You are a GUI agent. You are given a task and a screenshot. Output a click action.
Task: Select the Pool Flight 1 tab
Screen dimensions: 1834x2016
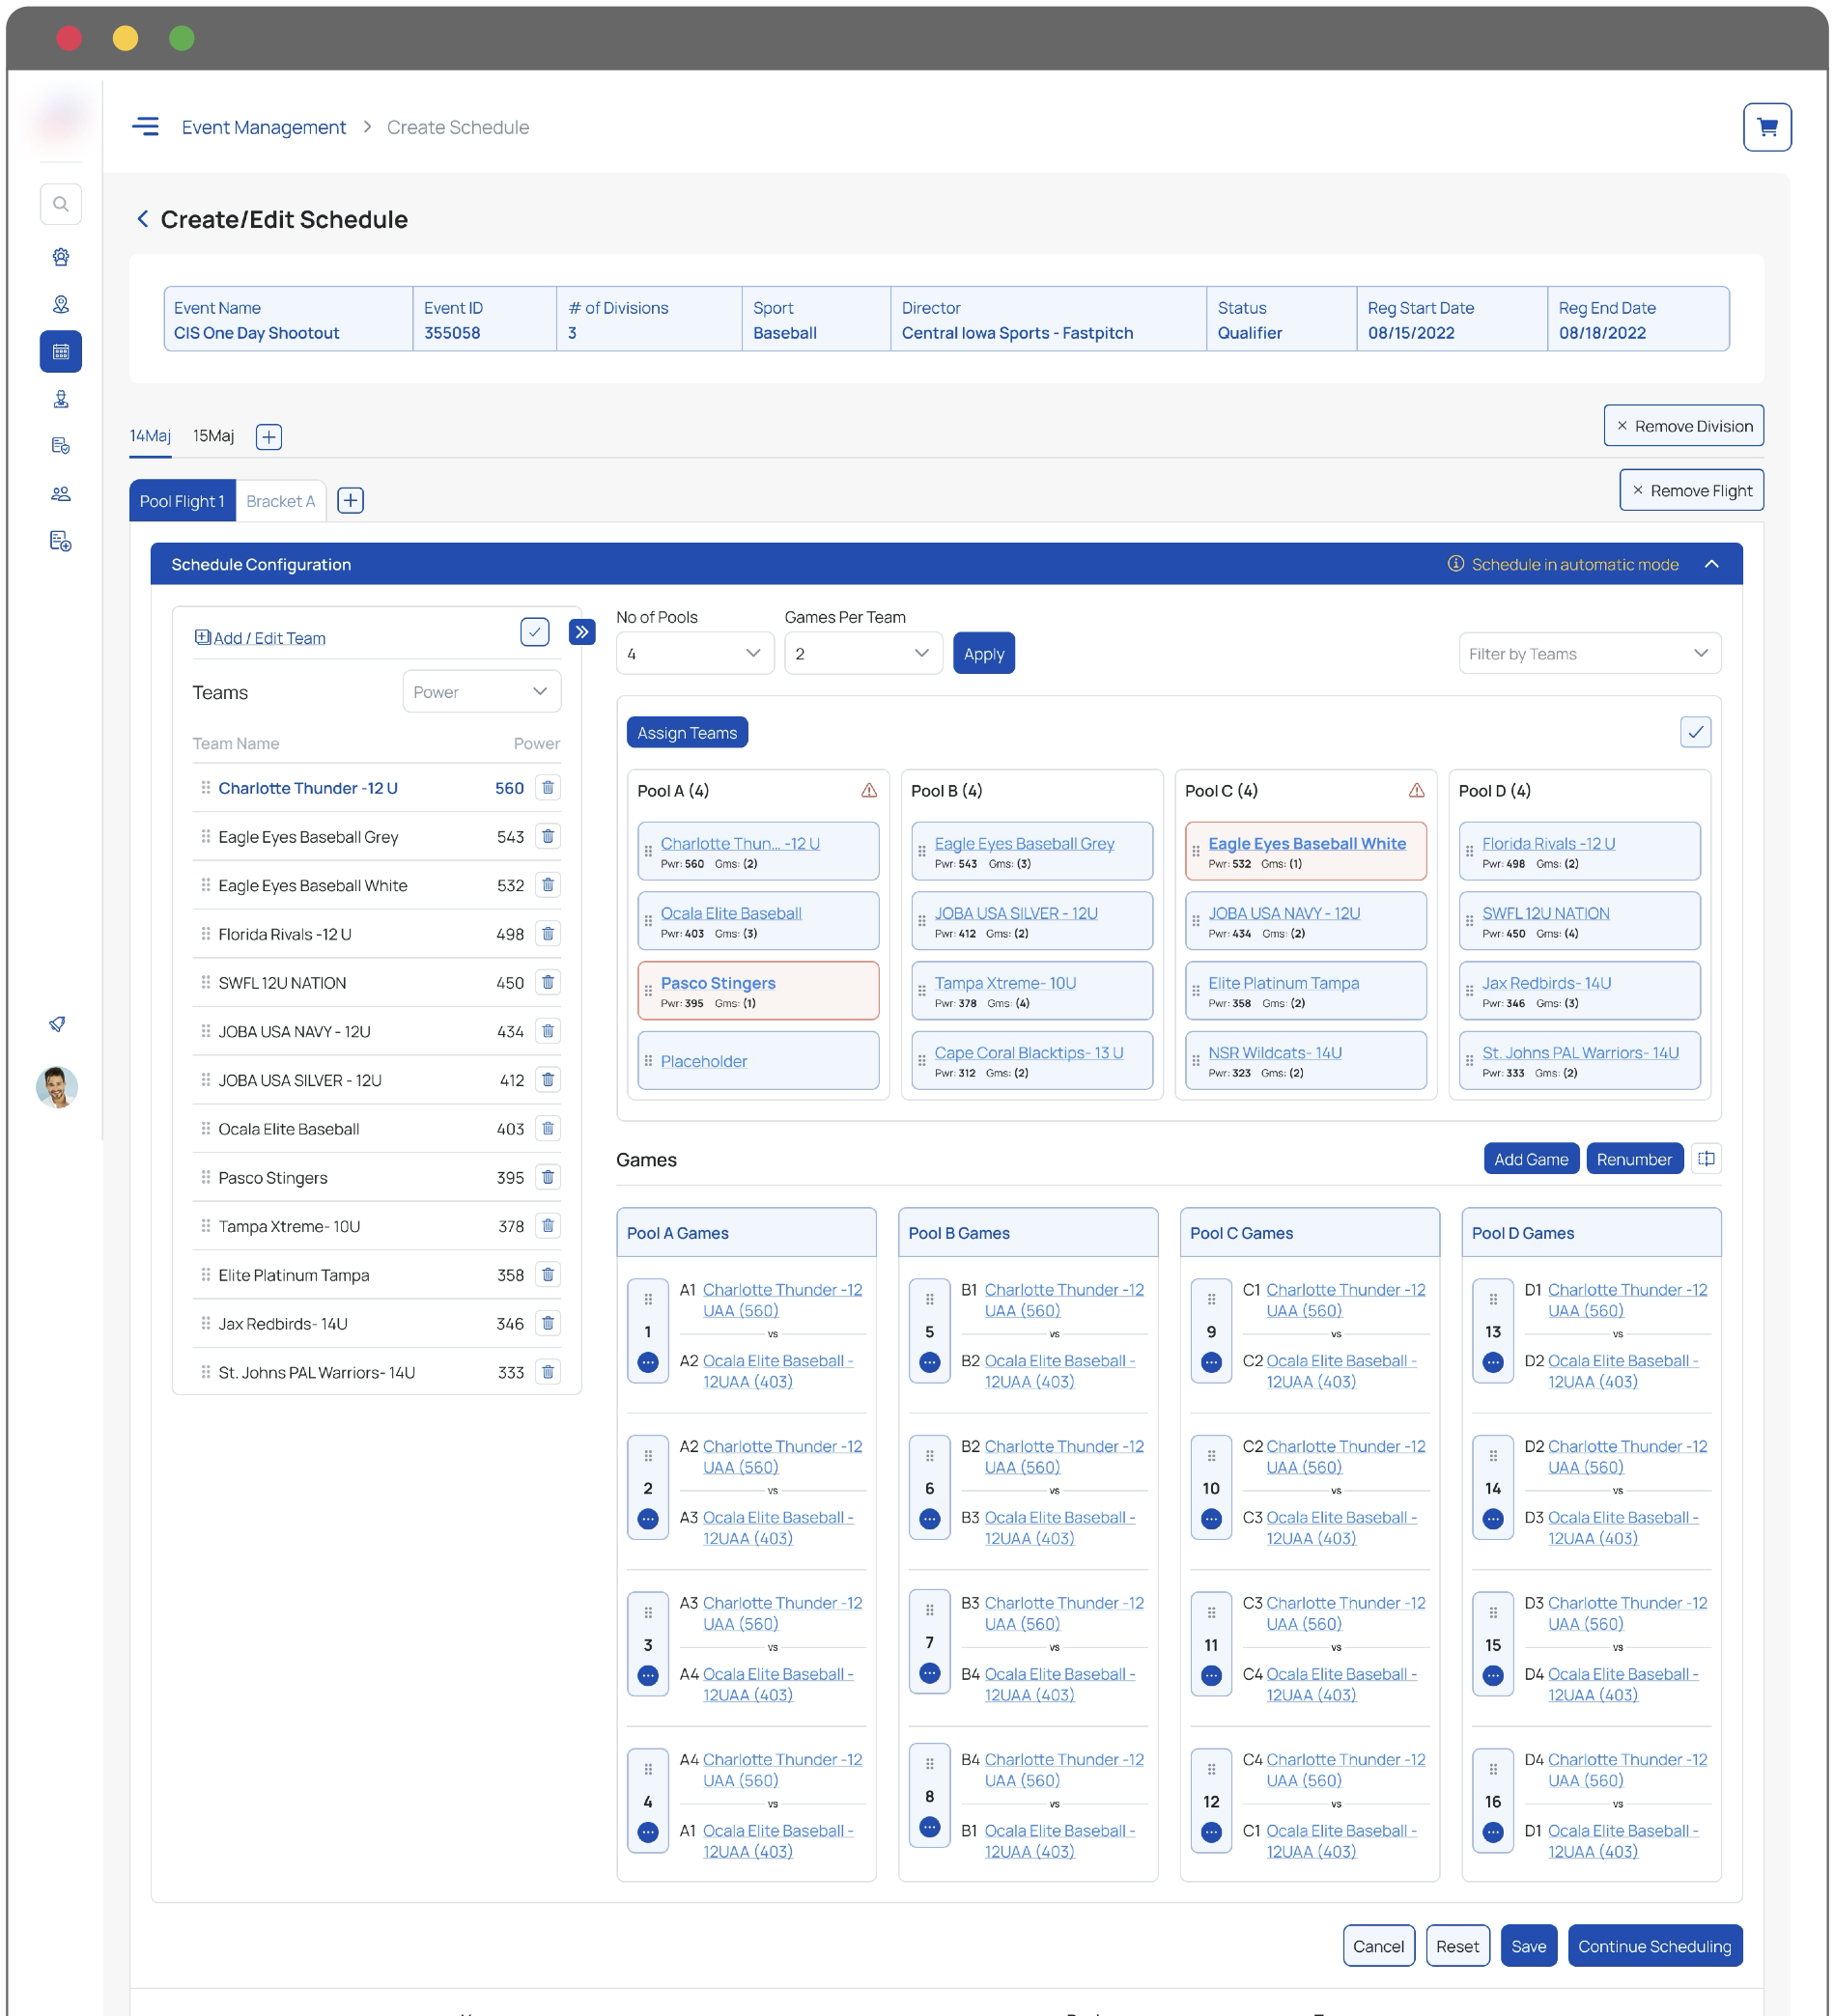click(x=182, y=501)
